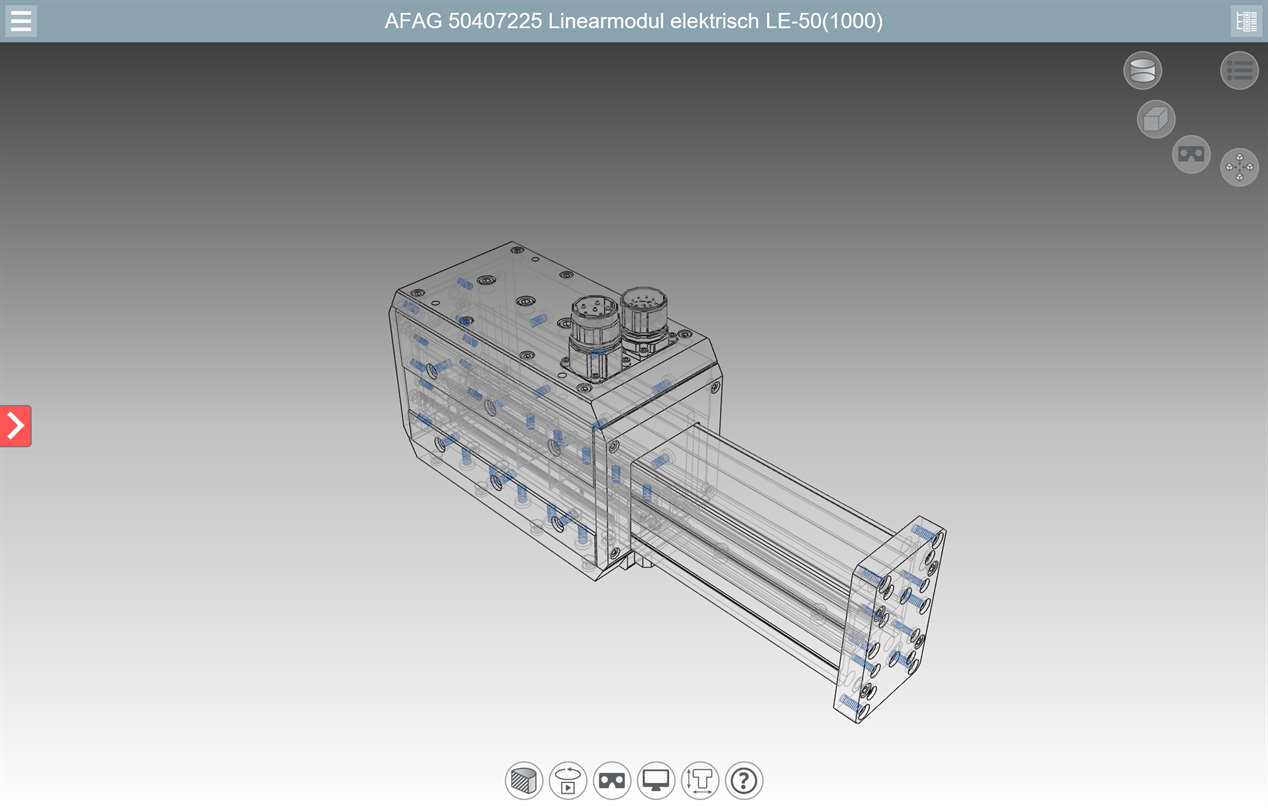Open the help question mark icon
The height and width of the screenshot is (810, 1268).
(x=744, y=780)
